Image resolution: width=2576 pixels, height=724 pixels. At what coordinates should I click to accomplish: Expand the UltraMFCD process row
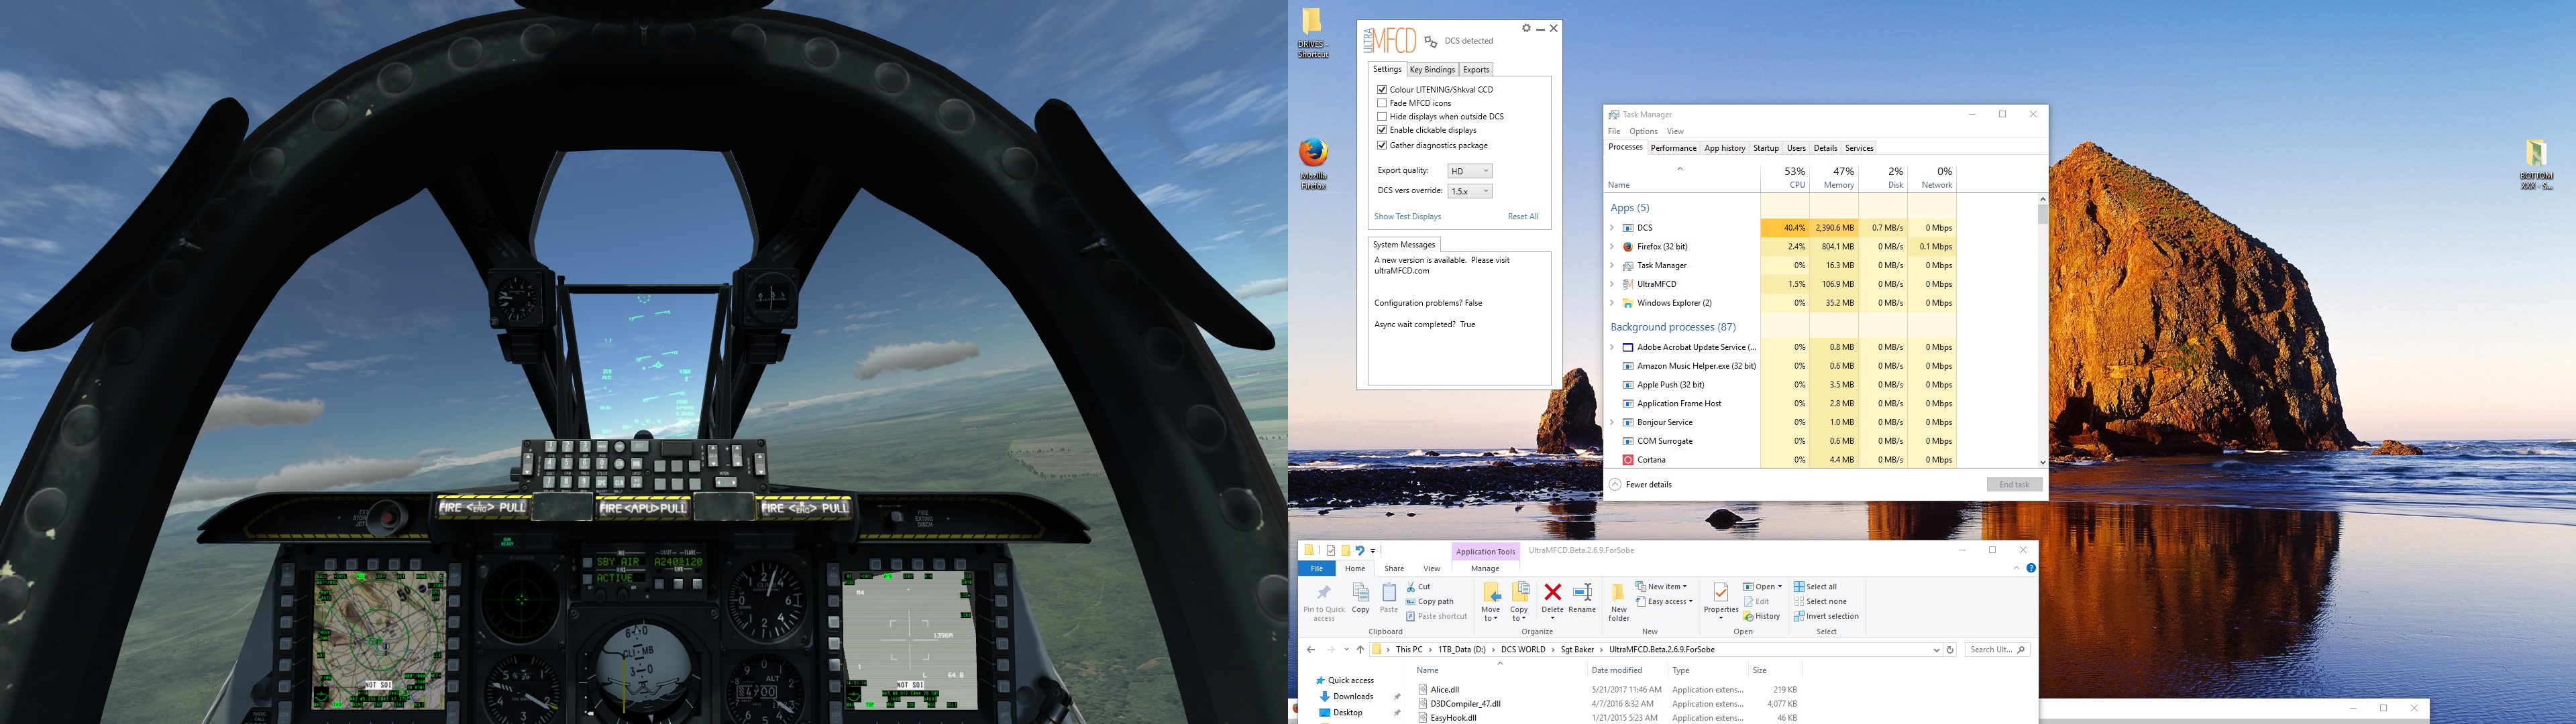click(1612, 284)
